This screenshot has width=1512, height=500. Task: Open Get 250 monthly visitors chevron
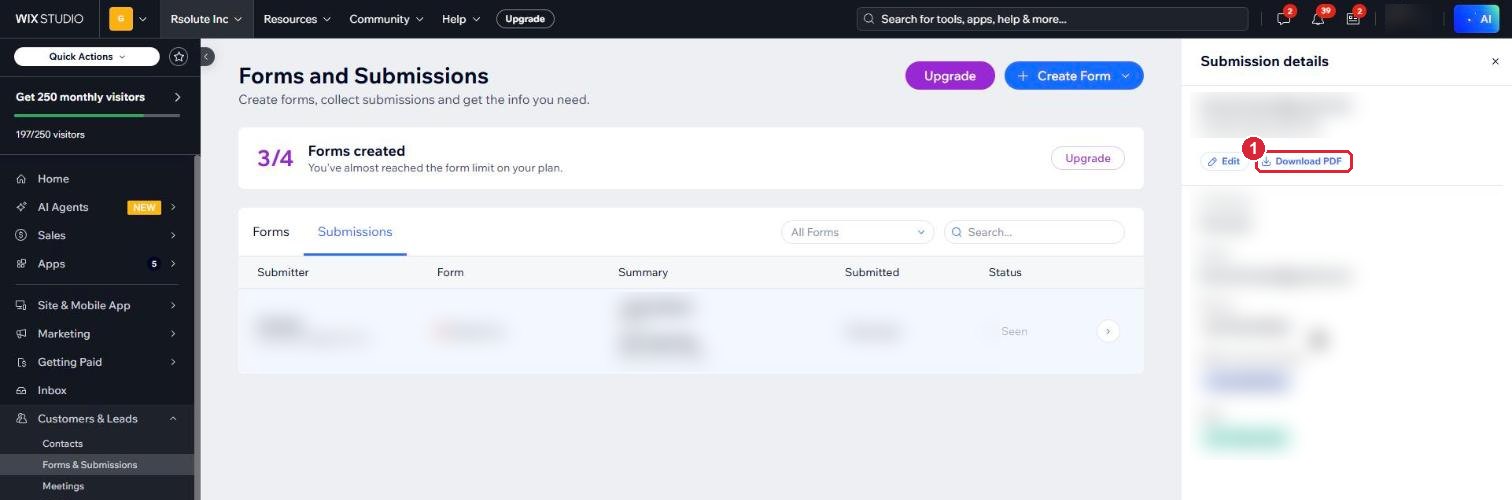pyautogui.click(x=177, y=97)
